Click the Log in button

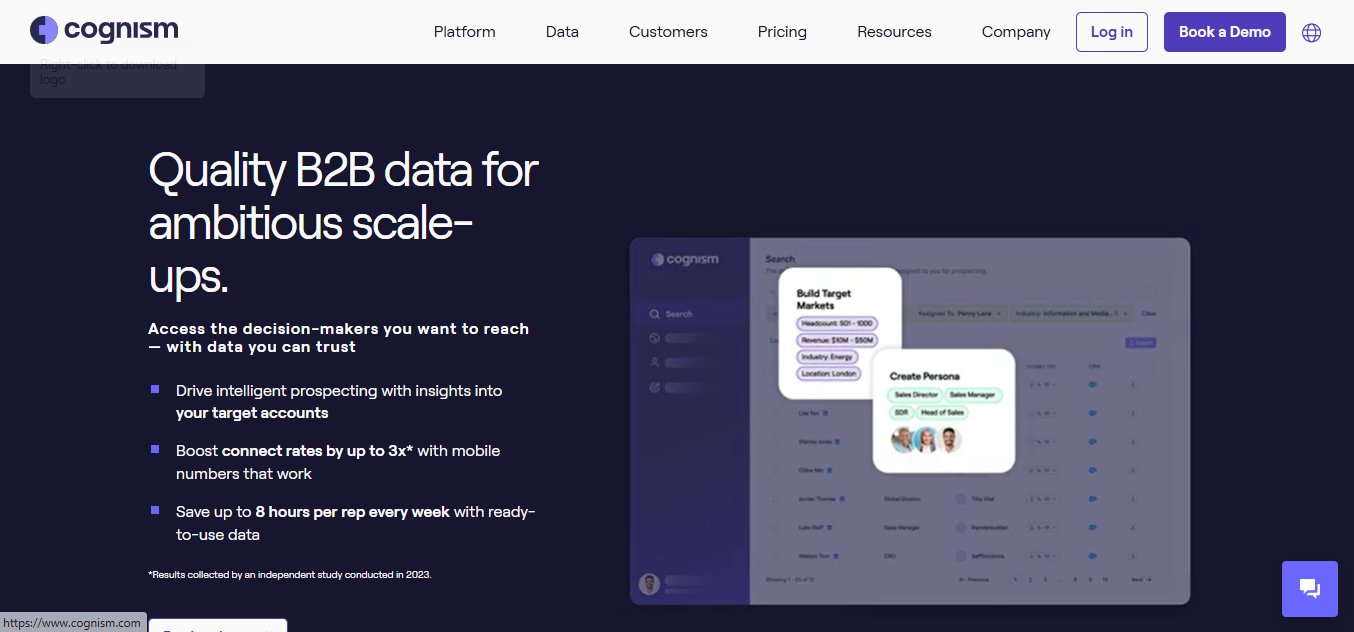click(x=1111, y=31)
